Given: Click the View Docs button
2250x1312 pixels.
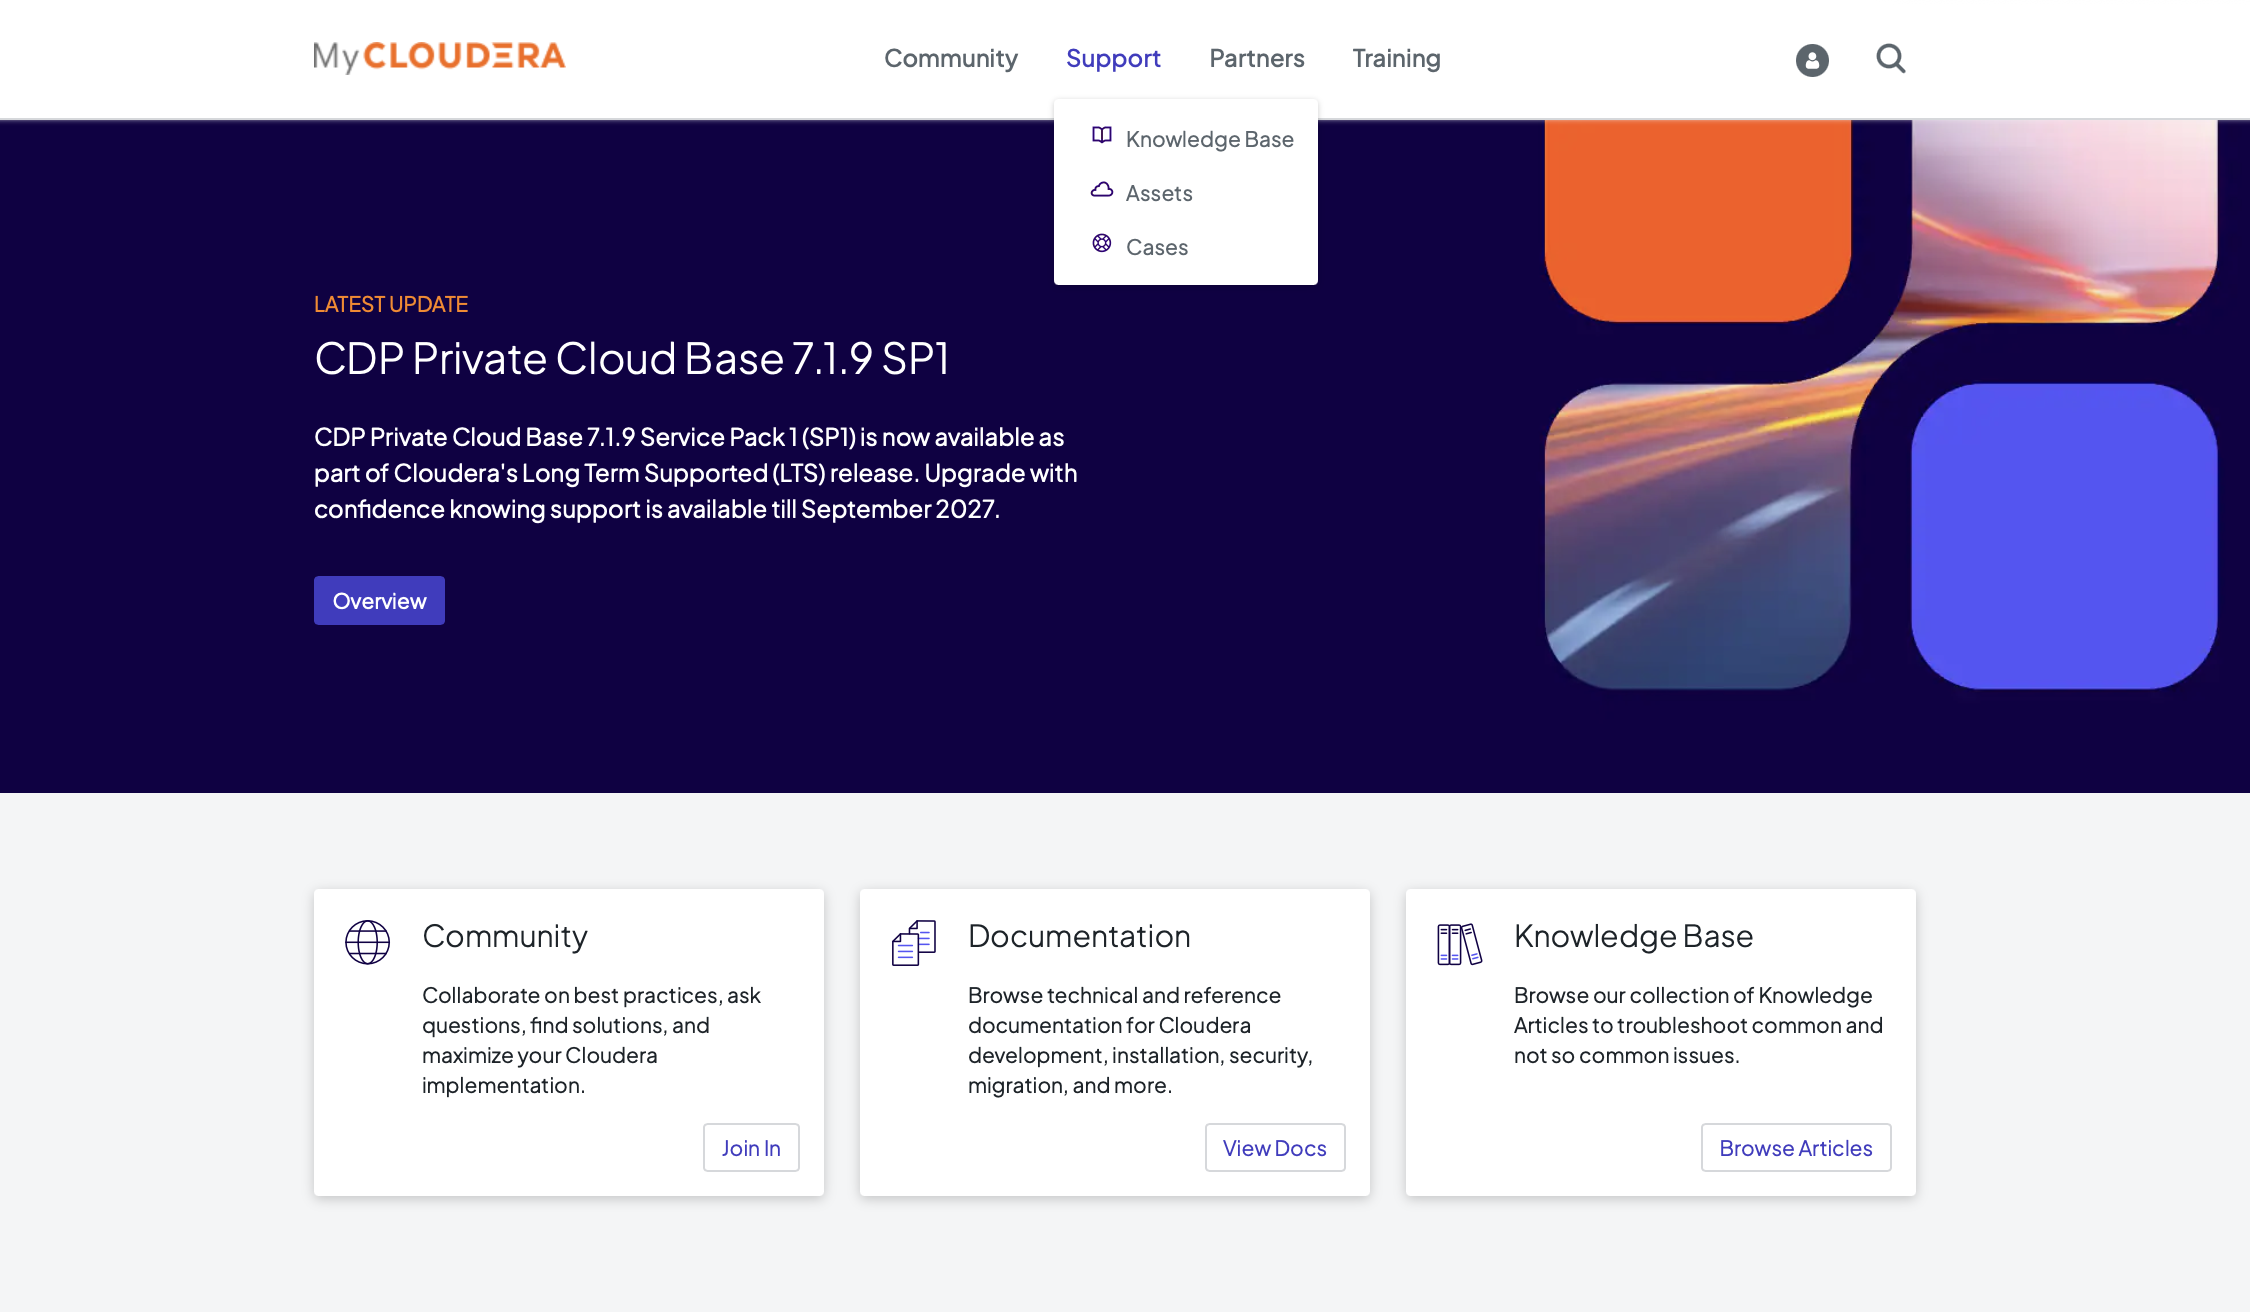Looking at the screenshot, I should click(x=1275, y=1147).
